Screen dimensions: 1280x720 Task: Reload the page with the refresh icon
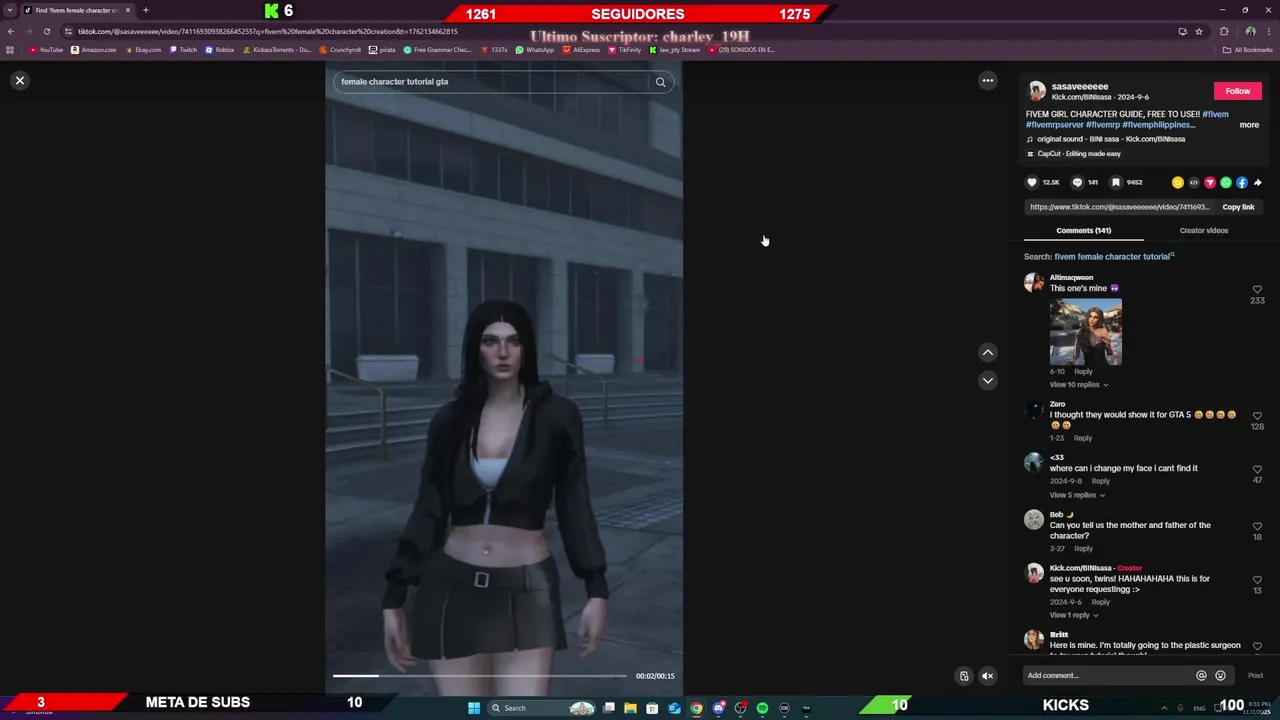tap(46, 31)
